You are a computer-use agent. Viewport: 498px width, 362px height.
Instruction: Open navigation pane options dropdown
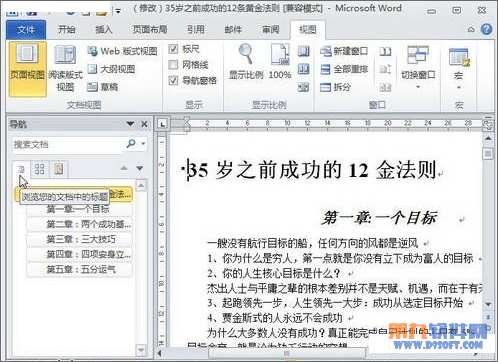click(x=130, y=124)
